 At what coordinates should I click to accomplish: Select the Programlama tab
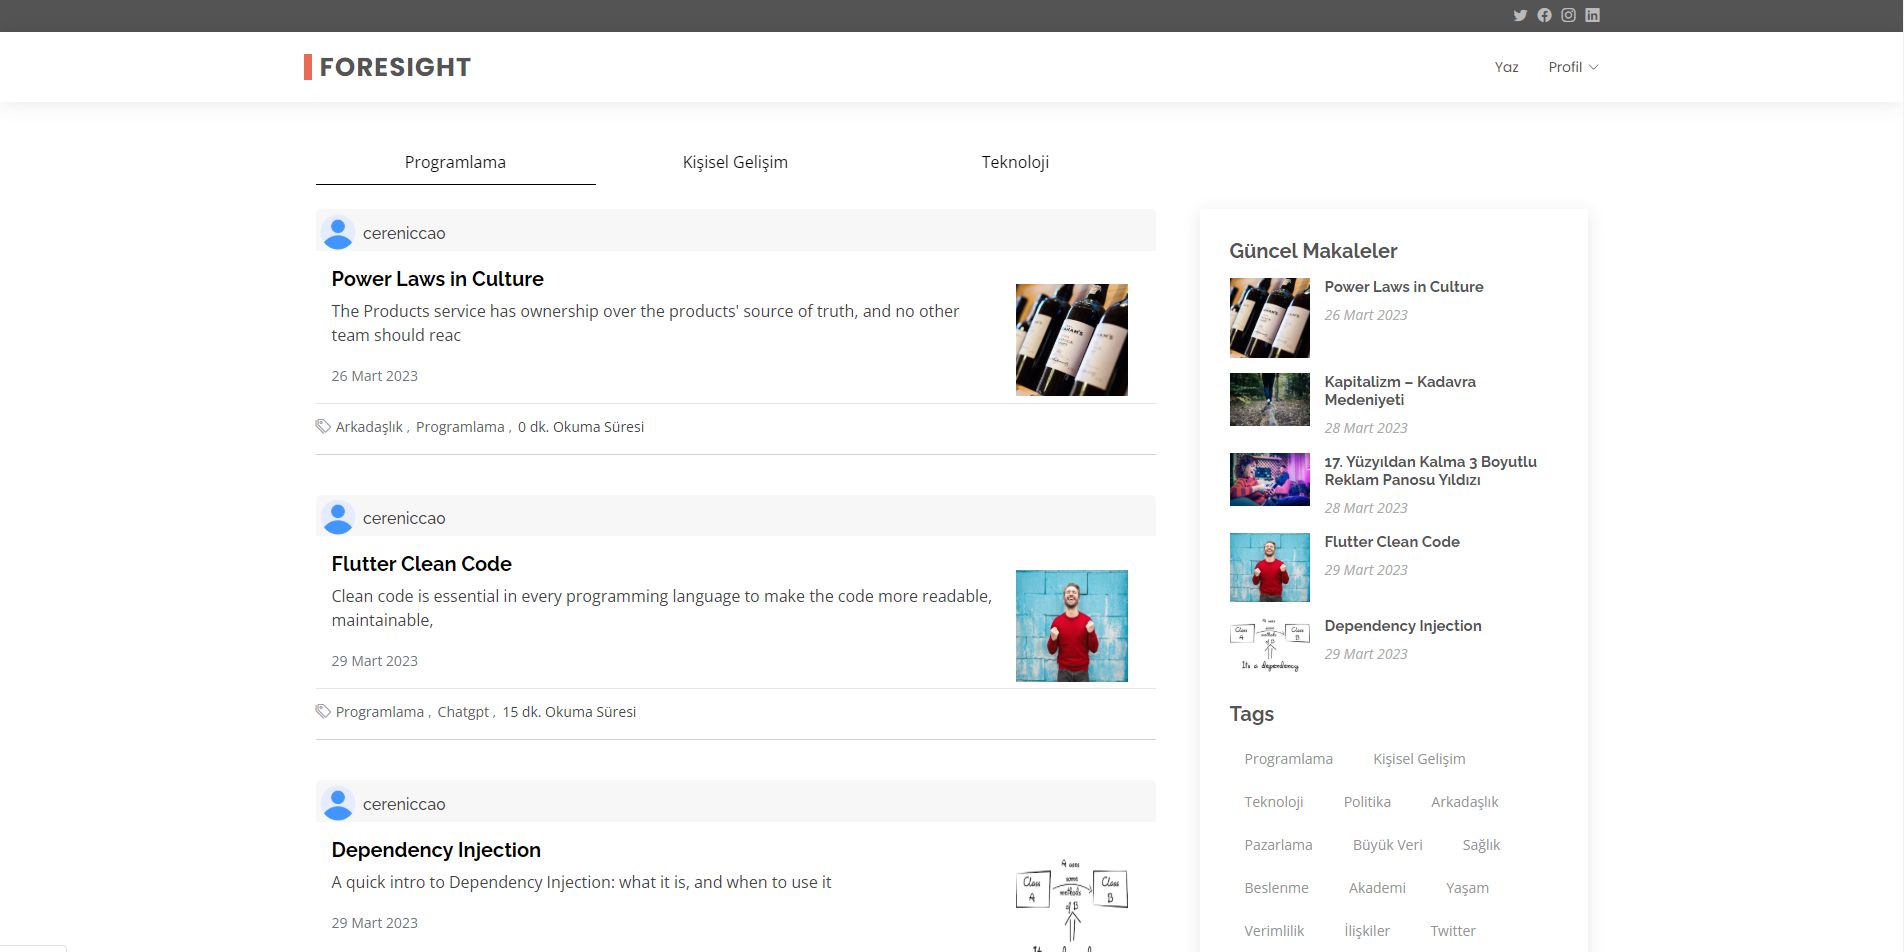(455, 162)
